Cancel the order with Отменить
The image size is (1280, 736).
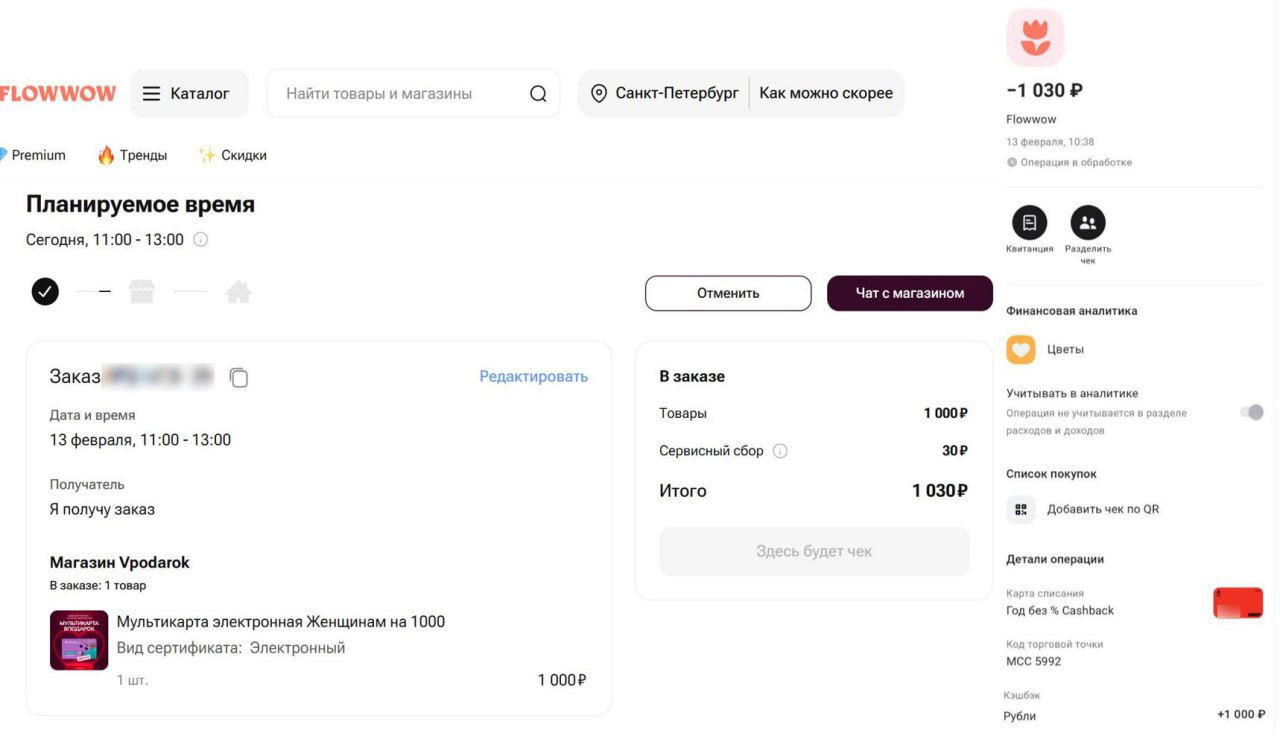click(728, 292)
